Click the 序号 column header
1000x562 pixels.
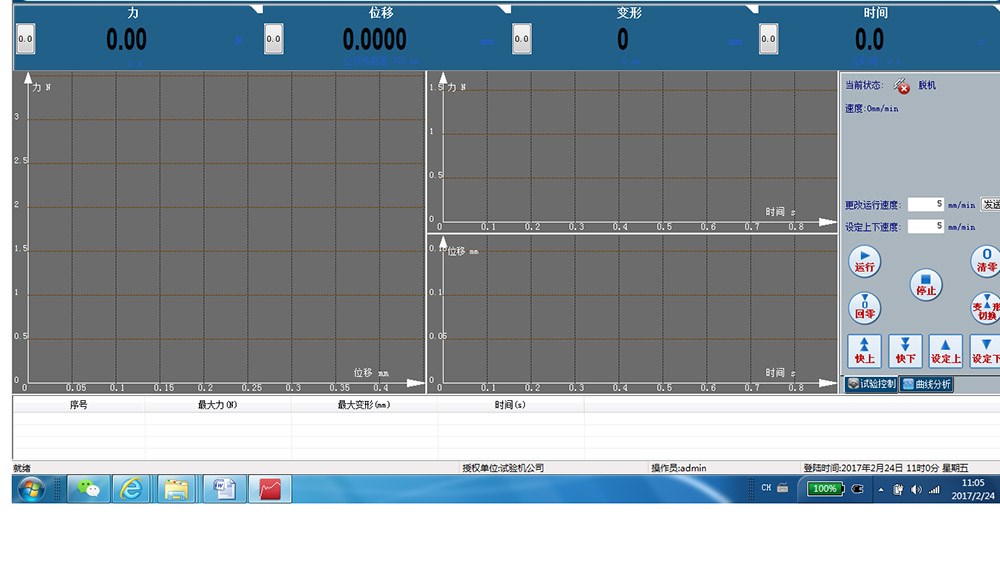pyautogui.click(x=78, y=404)
